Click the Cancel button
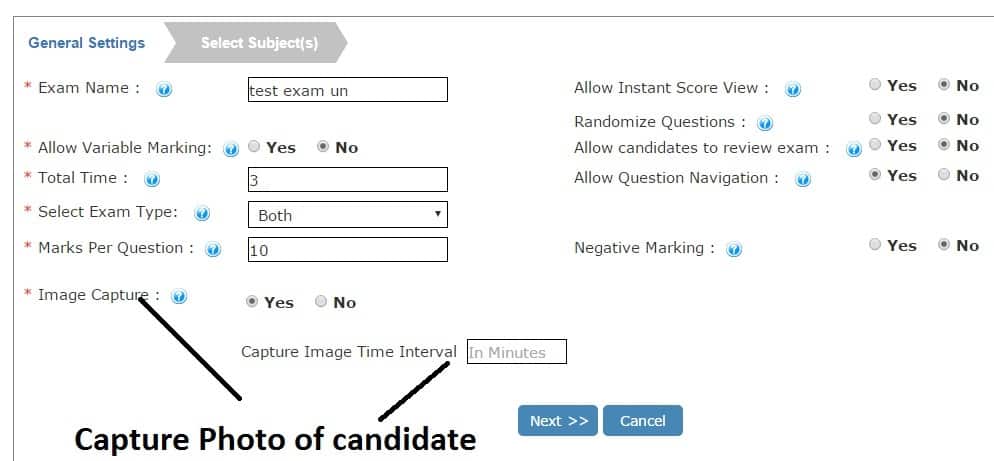The height and width of the screenshot is (461, 994). coord(643,421)
